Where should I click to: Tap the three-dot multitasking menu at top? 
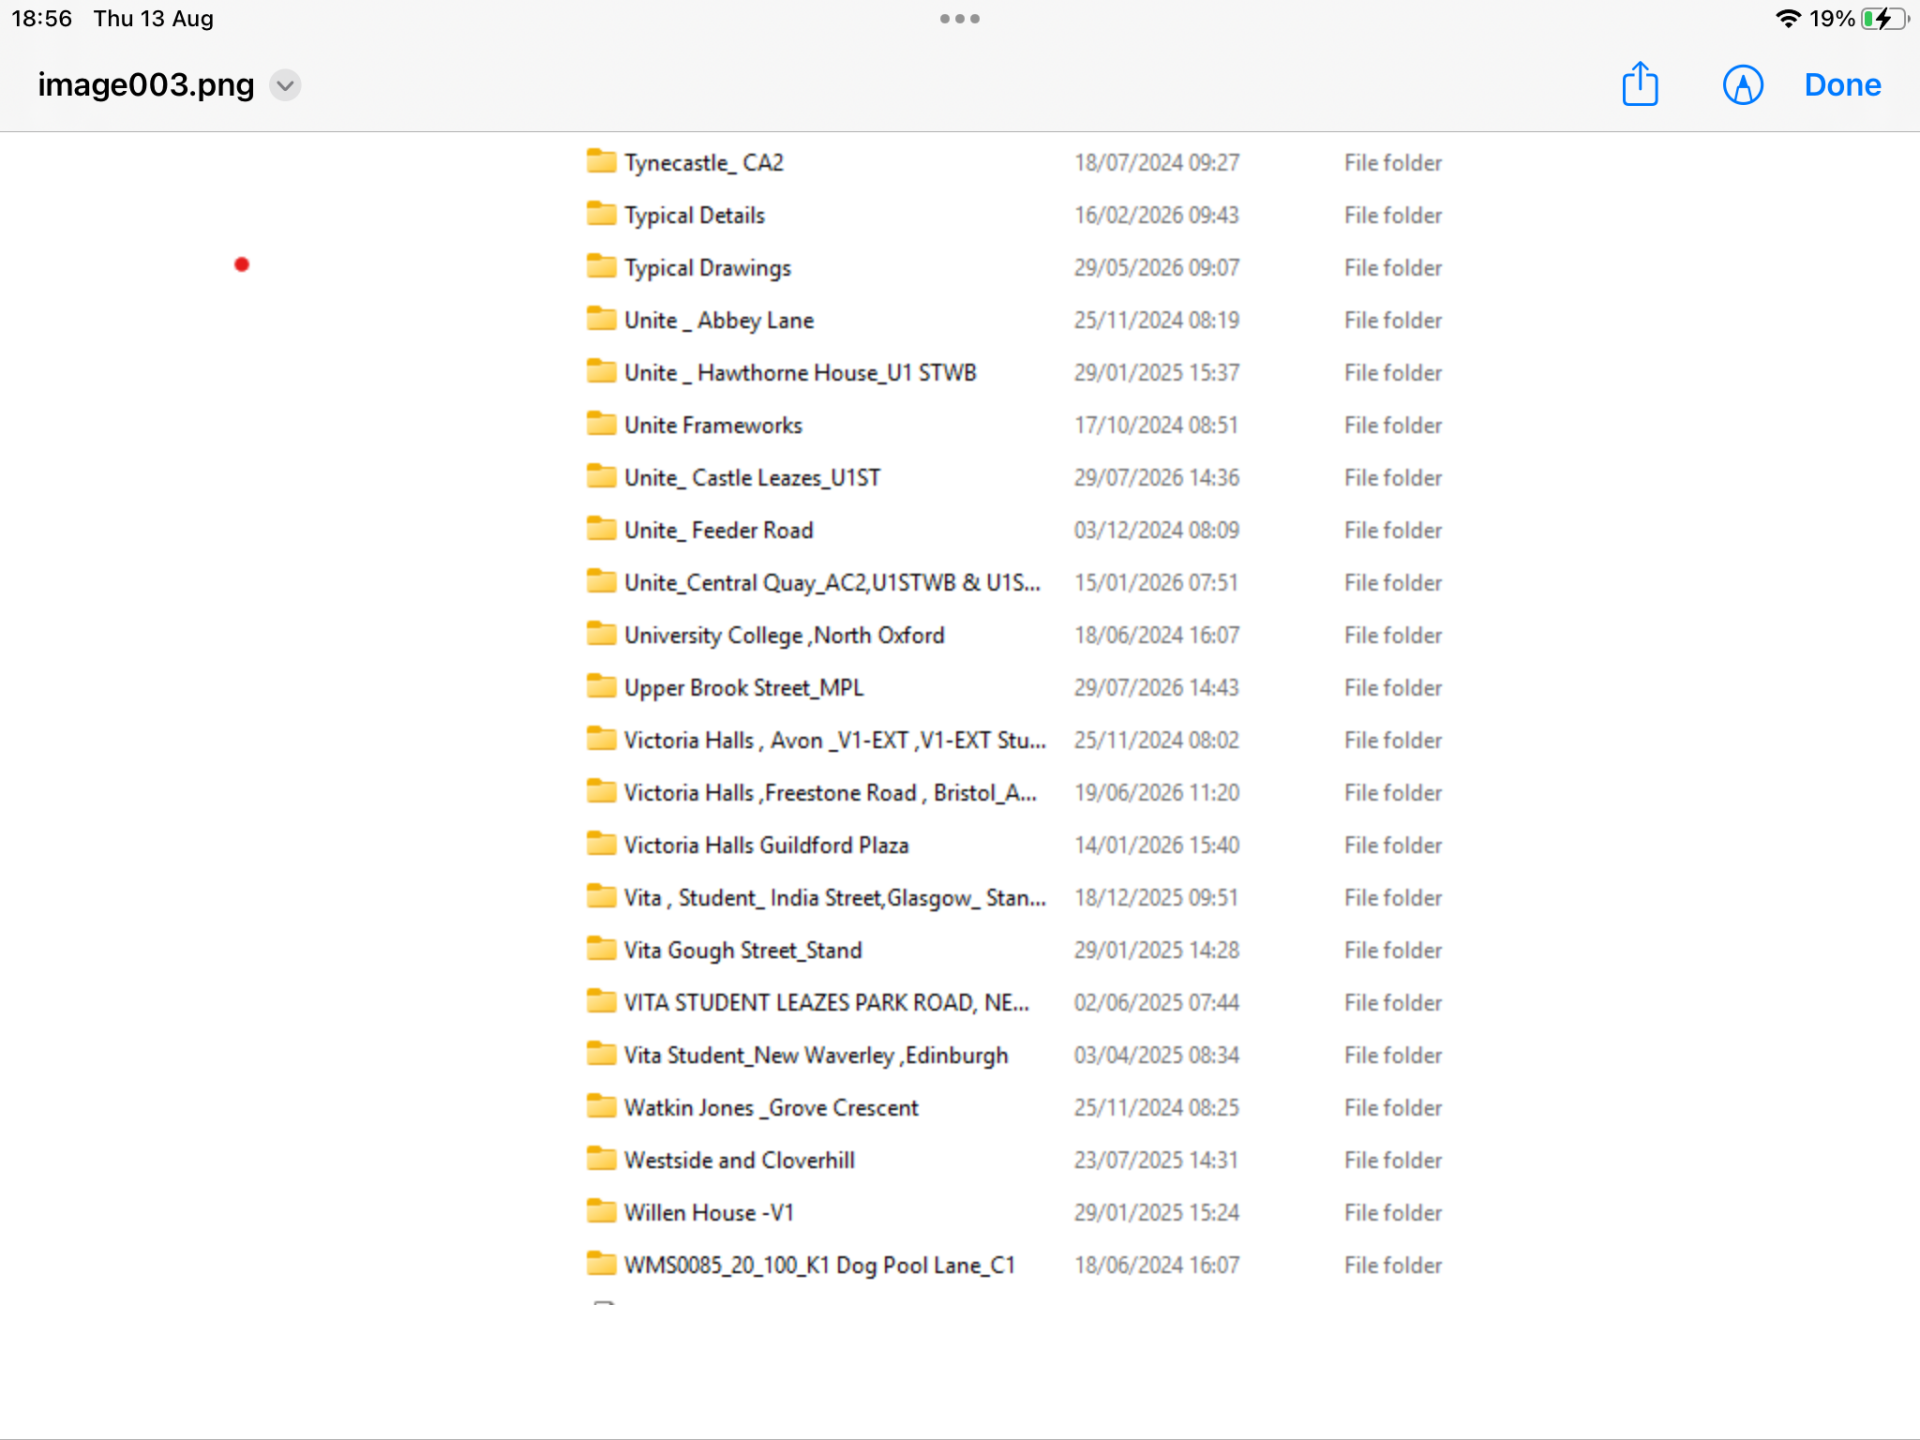959,18
